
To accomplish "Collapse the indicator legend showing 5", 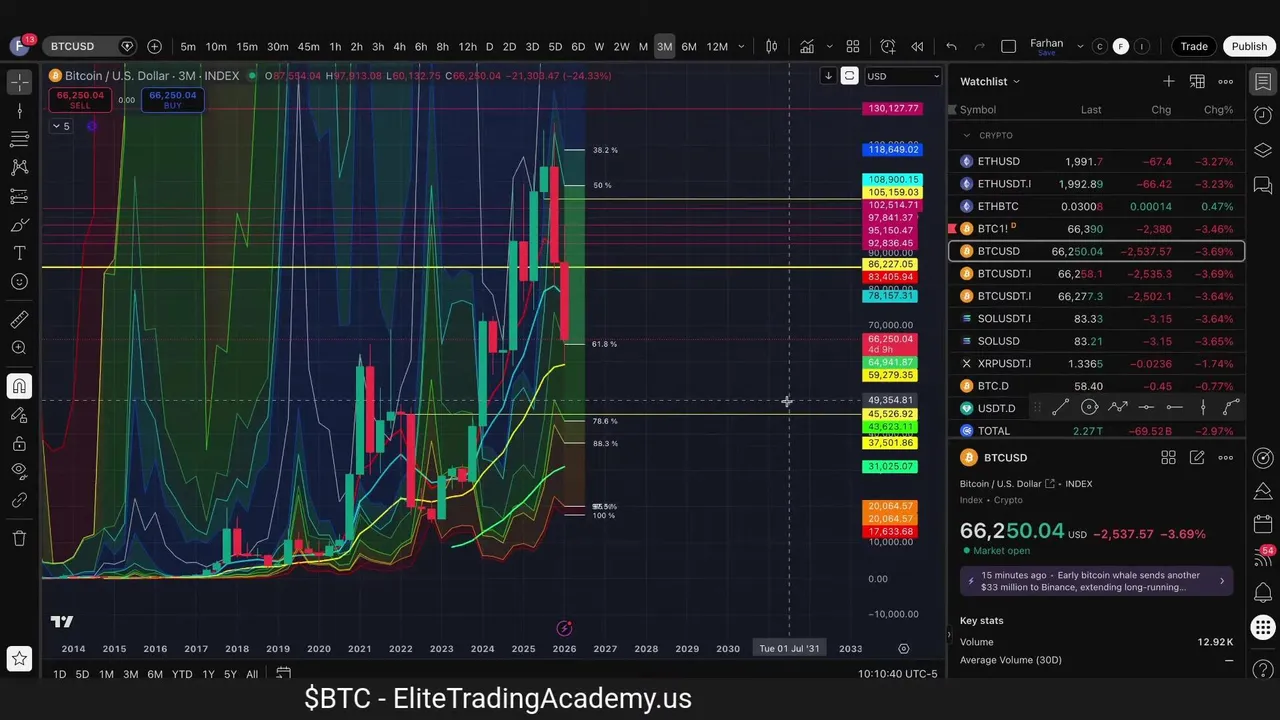I will [61, 126].
